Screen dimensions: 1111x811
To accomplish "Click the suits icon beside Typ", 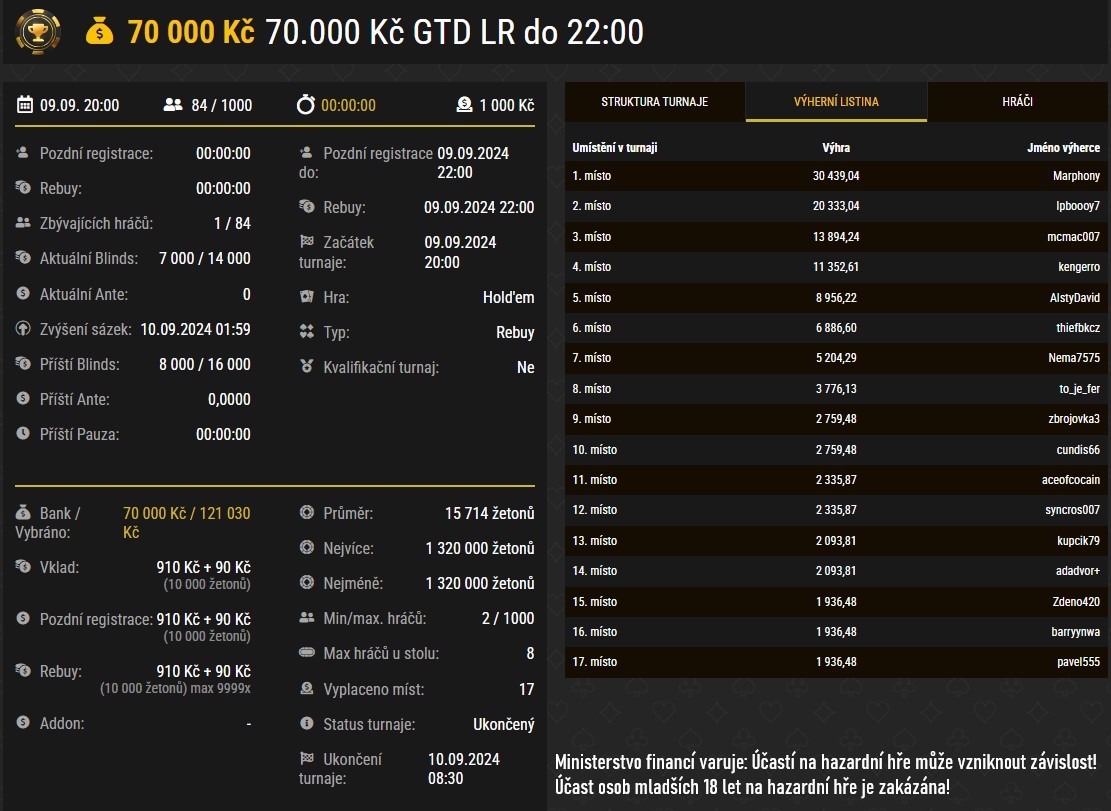I will click(x=307, y=331).
